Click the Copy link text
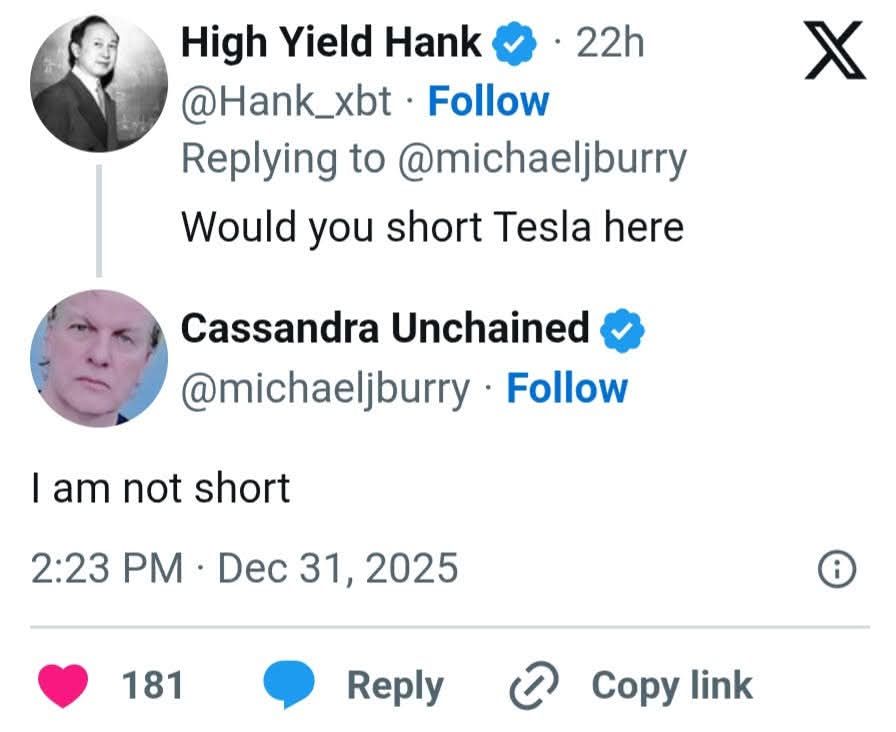 coord(671,686)
